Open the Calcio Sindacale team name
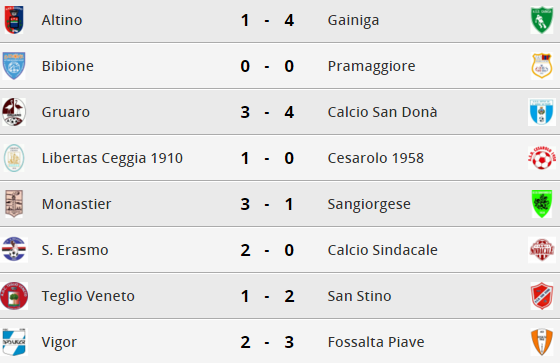The height and width of the screenshot is (363, 560). pyautogui.click(x=382, y=250)
